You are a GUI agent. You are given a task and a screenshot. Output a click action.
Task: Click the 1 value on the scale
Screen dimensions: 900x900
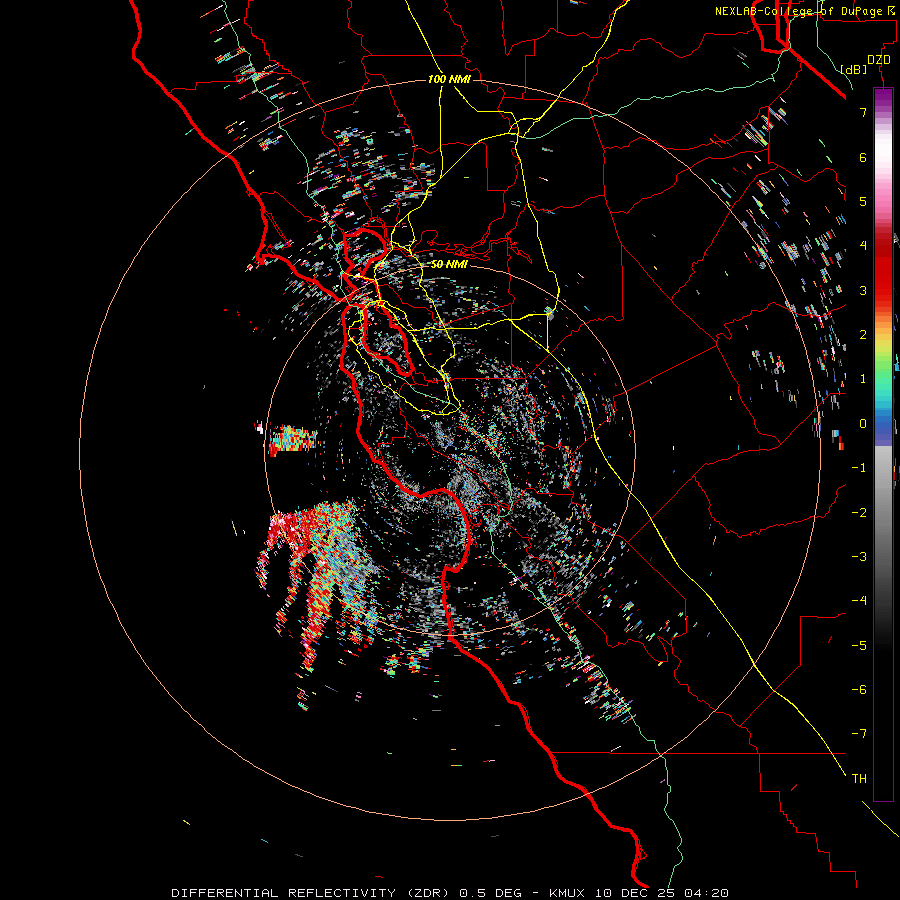tap(863, 379)
